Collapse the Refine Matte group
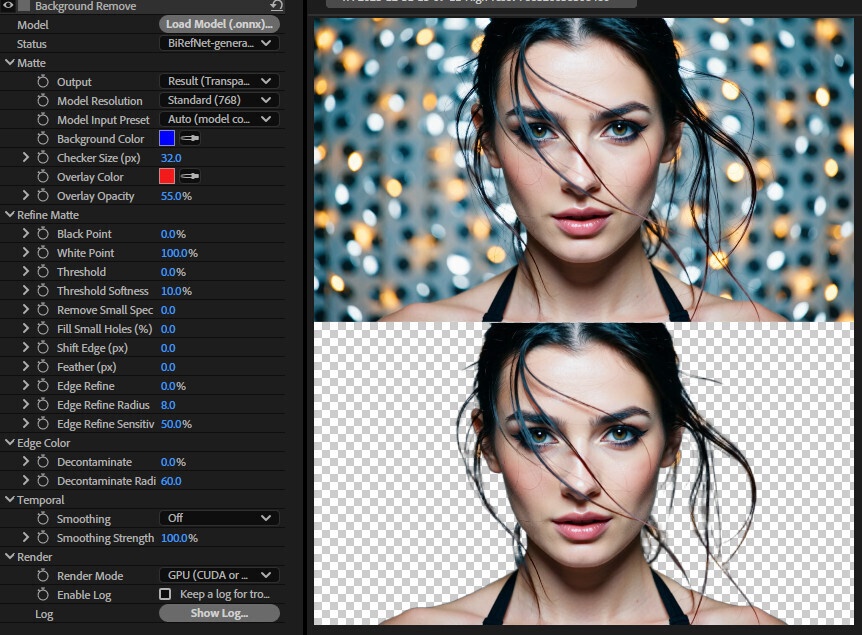The height and width of the screenshot is (635, 862). point(9,215)
